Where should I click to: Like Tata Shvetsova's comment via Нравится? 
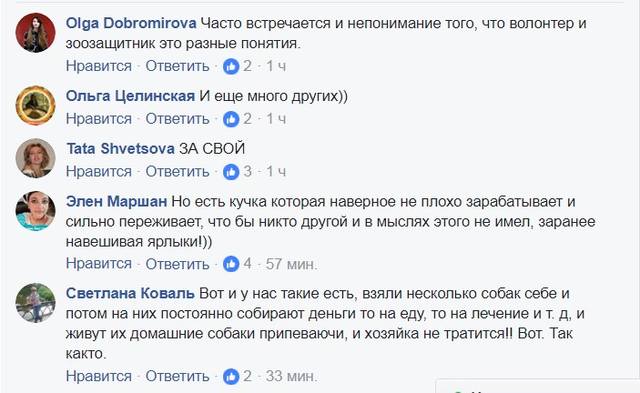tap(99, 171)
